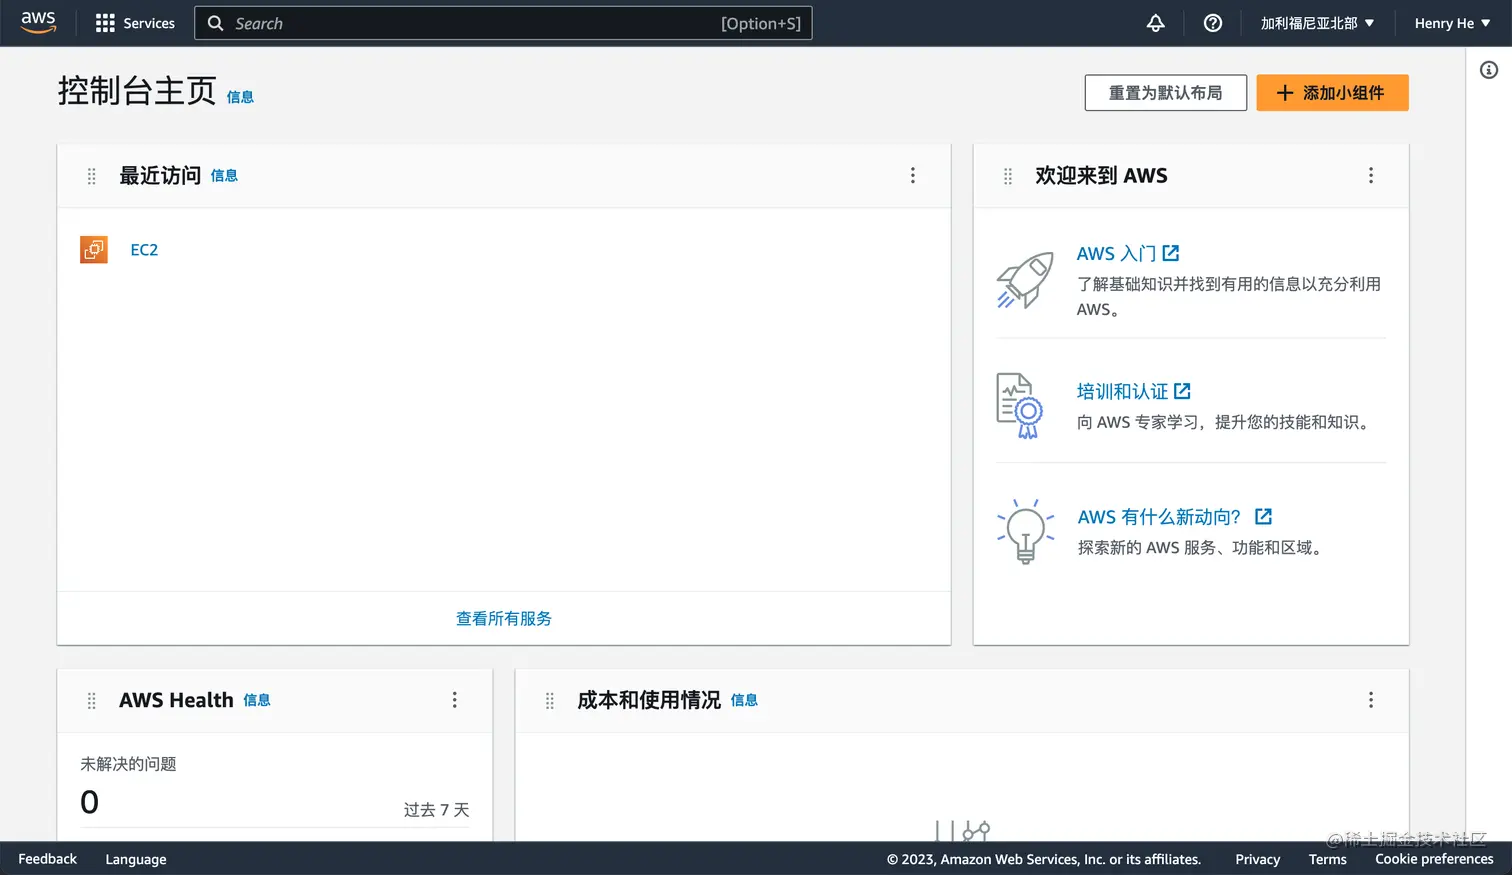Grab the drag handle of 成本和使用情况 widget
1512x875 pixels.
(x=550, y=701)
